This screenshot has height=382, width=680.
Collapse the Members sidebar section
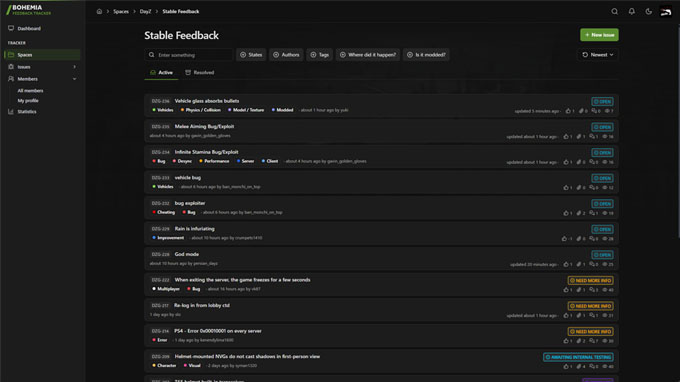42,79
